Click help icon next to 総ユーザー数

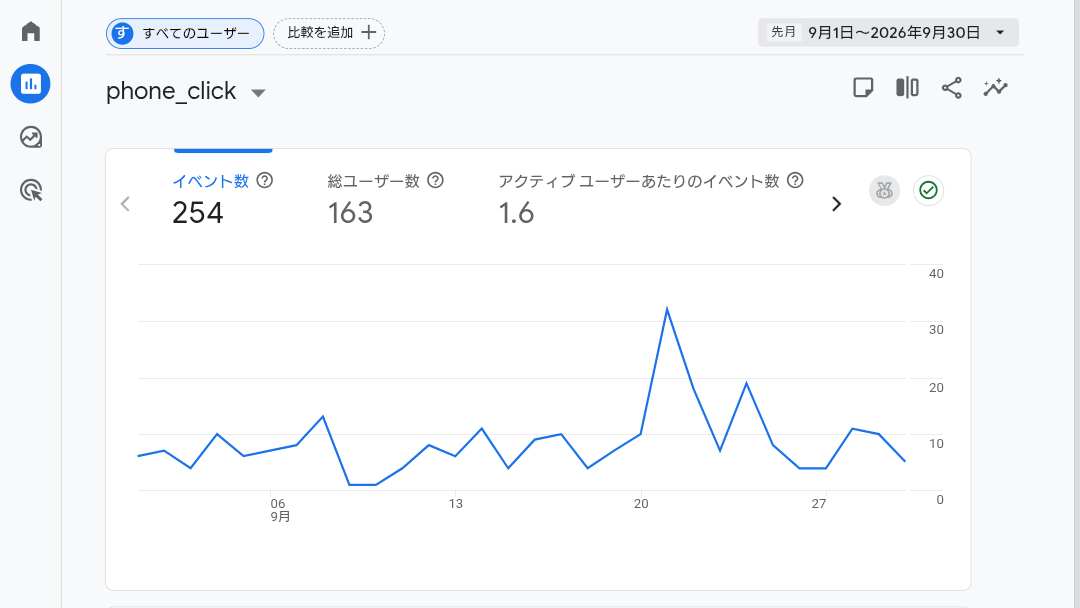pyautogui.click(x=435, y=180)
